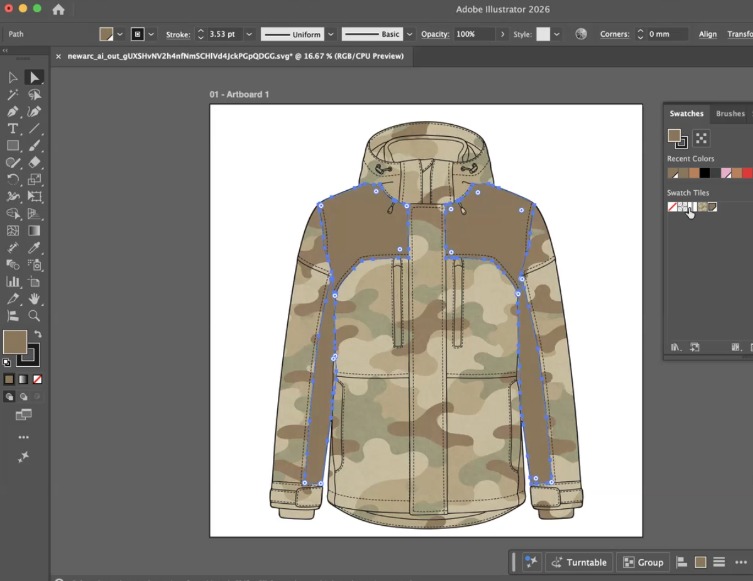Select pink swatch in Recent Colors
Image resolution: width=753 pixels, height=581 pixels.
click(x=726, y=173)
